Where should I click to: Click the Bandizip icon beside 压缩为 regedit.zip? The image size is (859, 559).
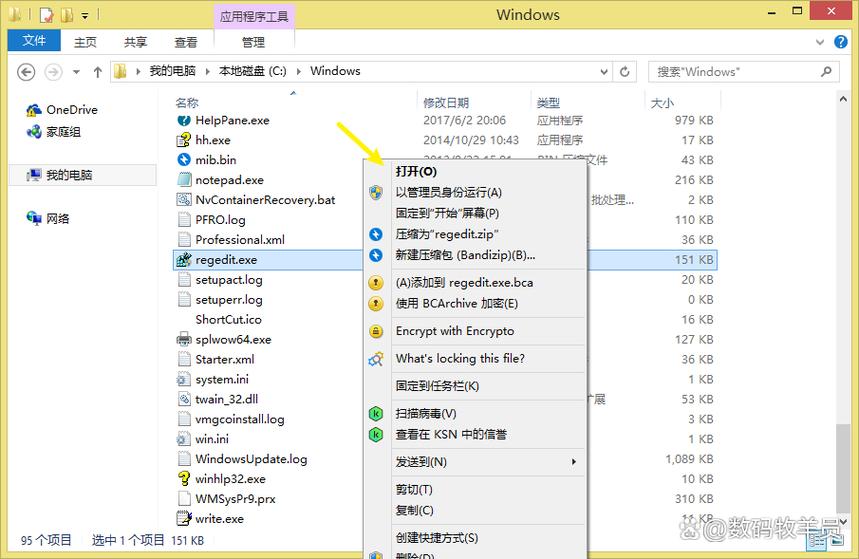pos(376,235)
